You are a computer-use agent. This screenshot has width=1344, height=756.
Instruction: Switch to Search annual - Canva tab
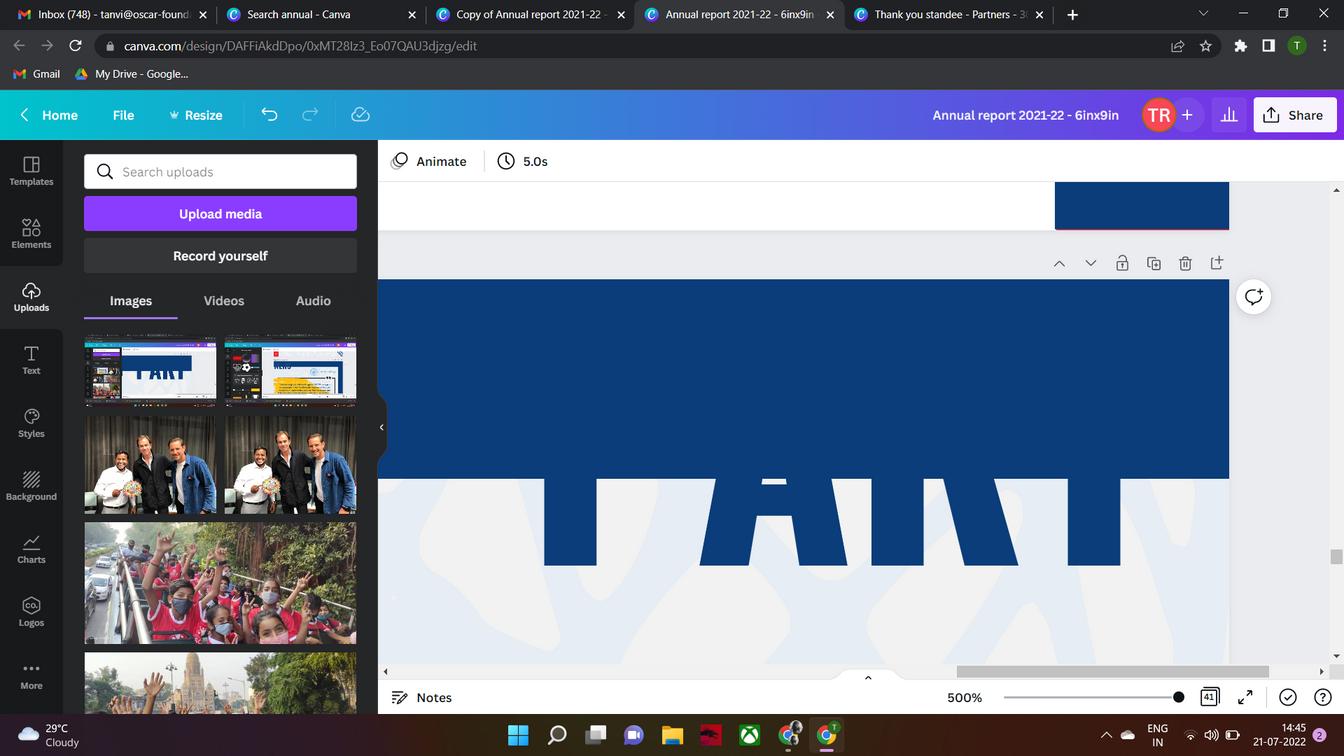[321, 15]
